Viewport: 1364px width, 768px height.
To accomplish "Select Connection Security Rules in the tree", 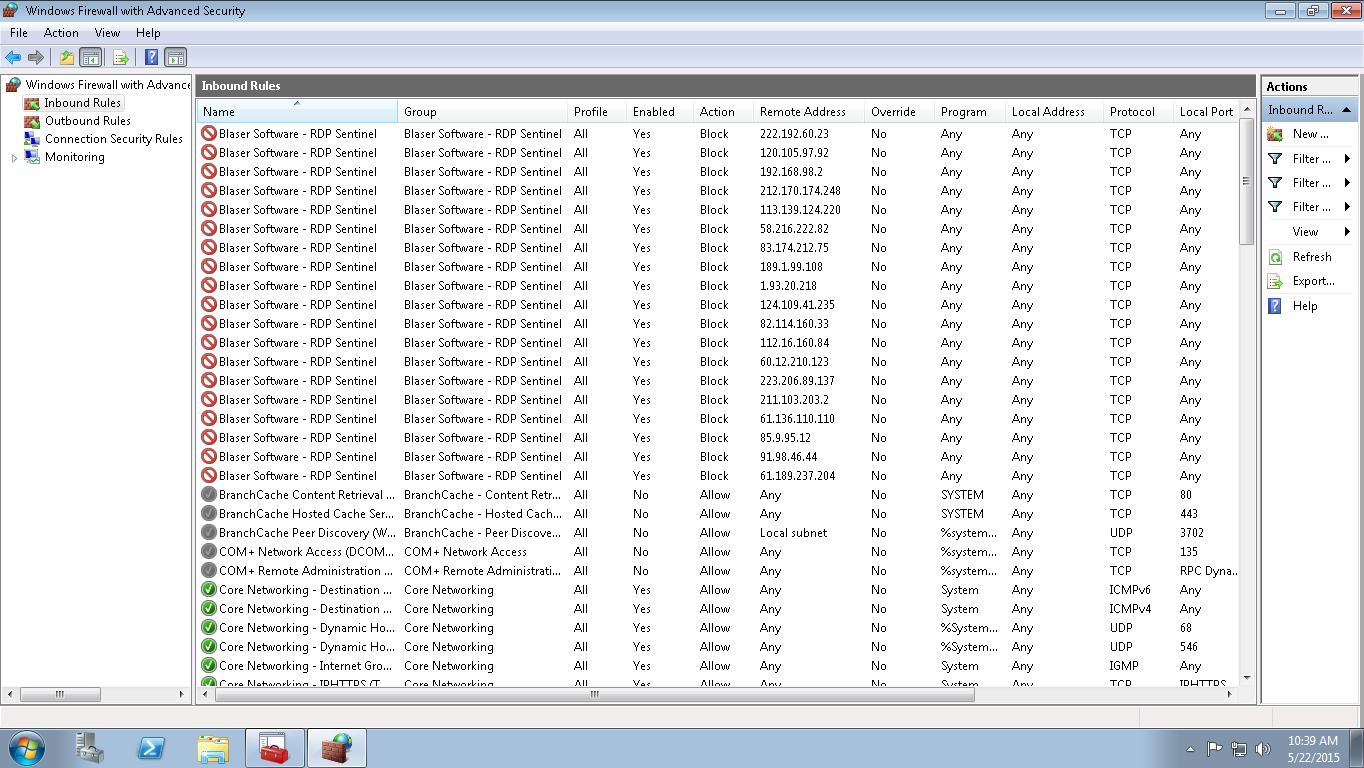I will click(x=114, y=139).
